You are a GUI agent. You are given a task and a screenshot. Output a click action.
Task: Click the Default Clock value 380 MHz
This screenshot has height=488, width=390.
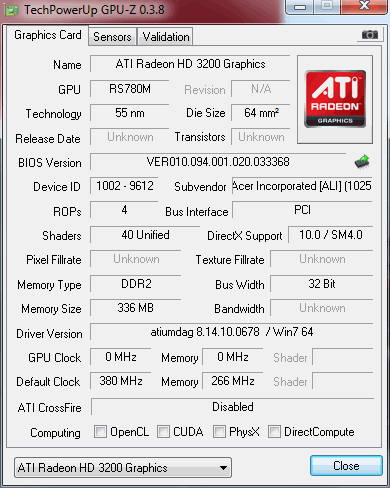[x=121, y=381]
